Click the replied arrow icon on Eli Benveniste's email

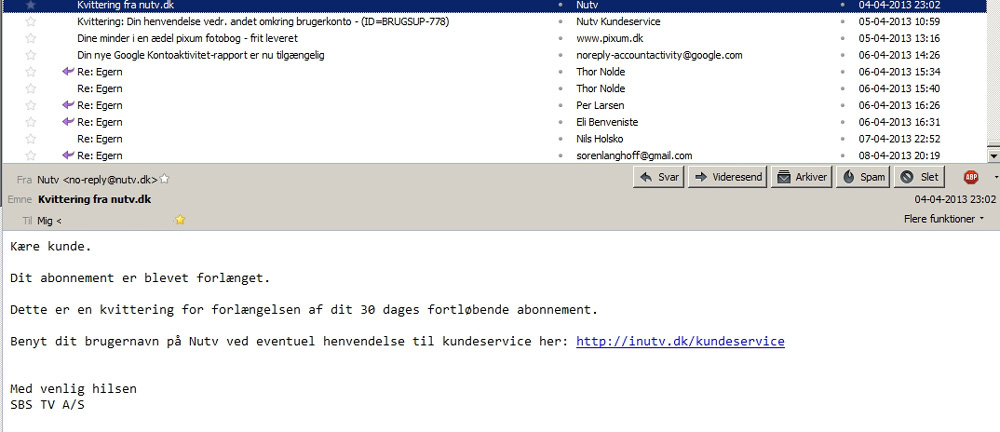(68, 121)
